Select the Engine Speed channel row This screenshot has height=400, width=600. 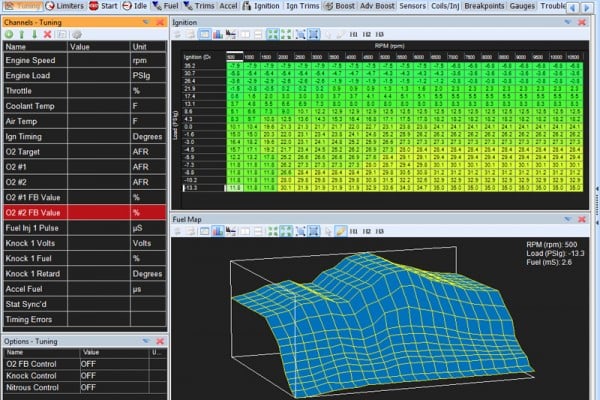85,60
